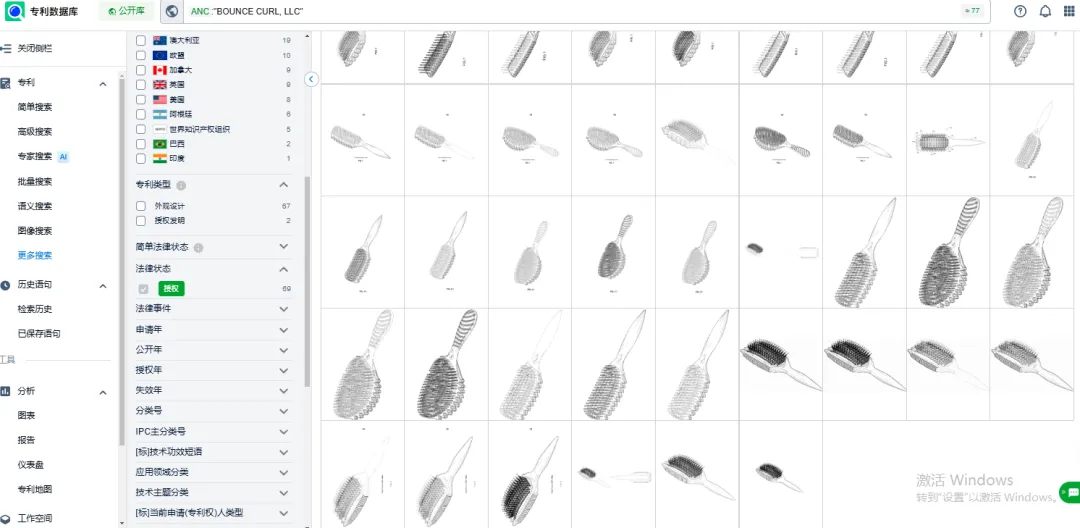Open 简单搜索 in sidebar

pyautogui.click(x=35, y=107)
